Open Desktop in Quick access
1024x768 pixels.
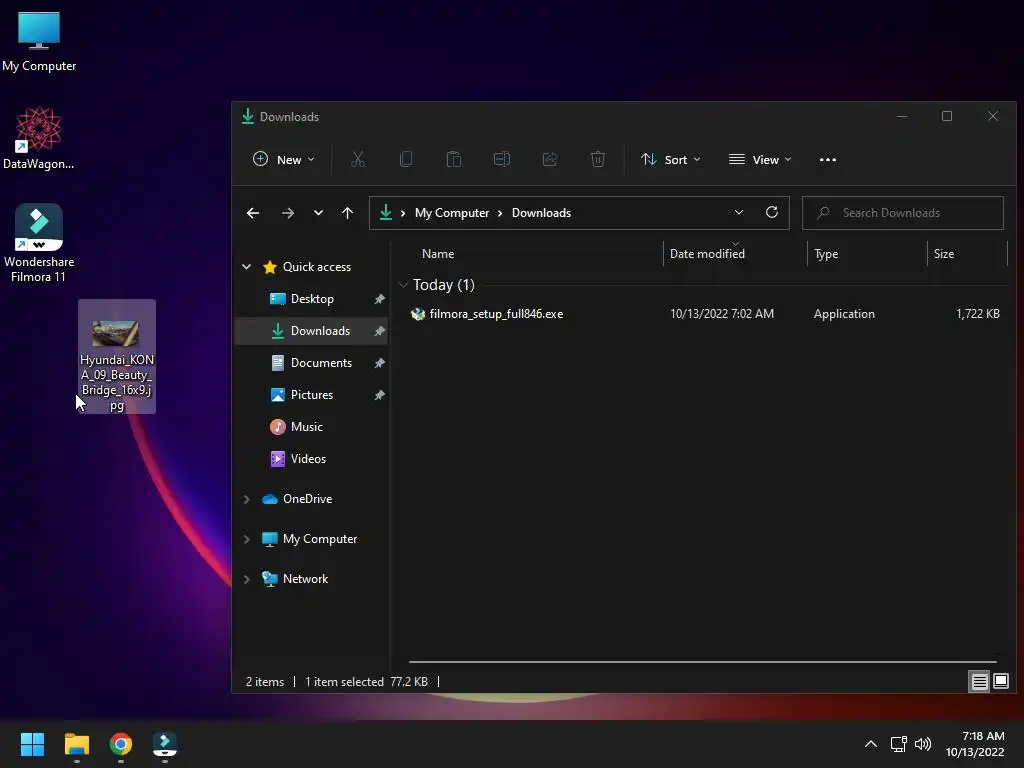click(x=312, y=299)
